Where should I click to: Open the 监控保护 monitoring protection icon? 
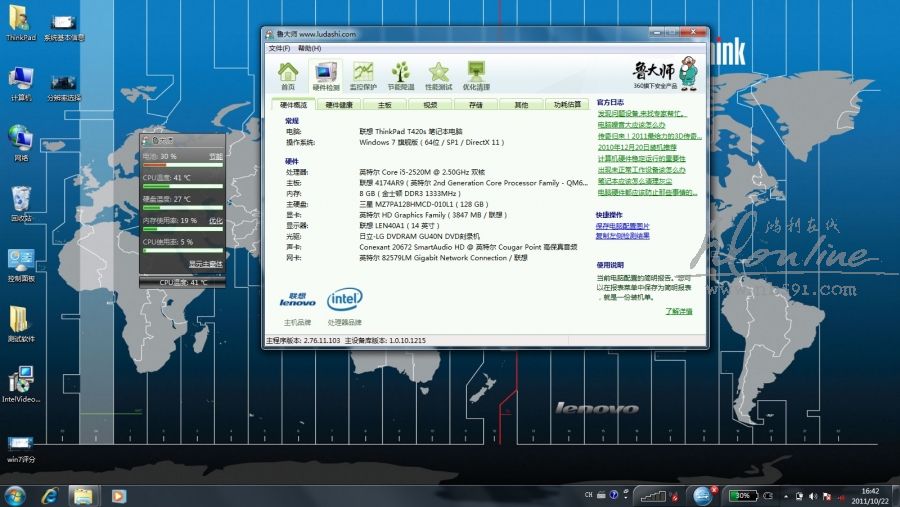(363, 75)
